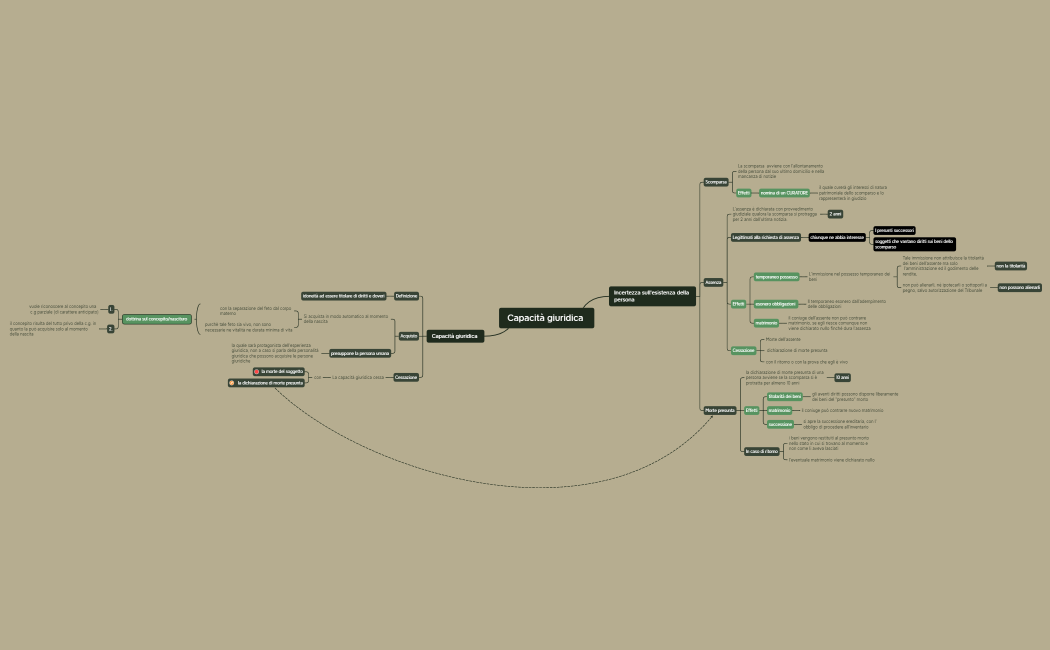This screenshot has height=650, width=1050.
Task: Click the "In caso di ritorno" node
Action: click(762, 451)
